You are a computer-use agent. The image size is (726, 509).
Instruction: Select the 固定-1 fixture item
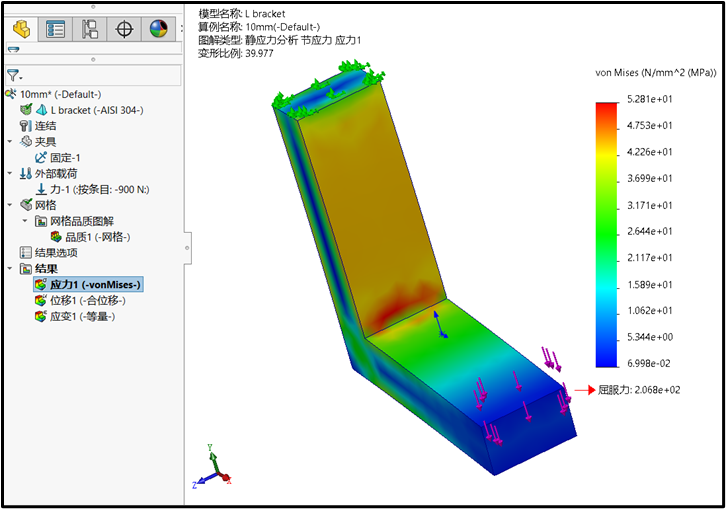67,158
